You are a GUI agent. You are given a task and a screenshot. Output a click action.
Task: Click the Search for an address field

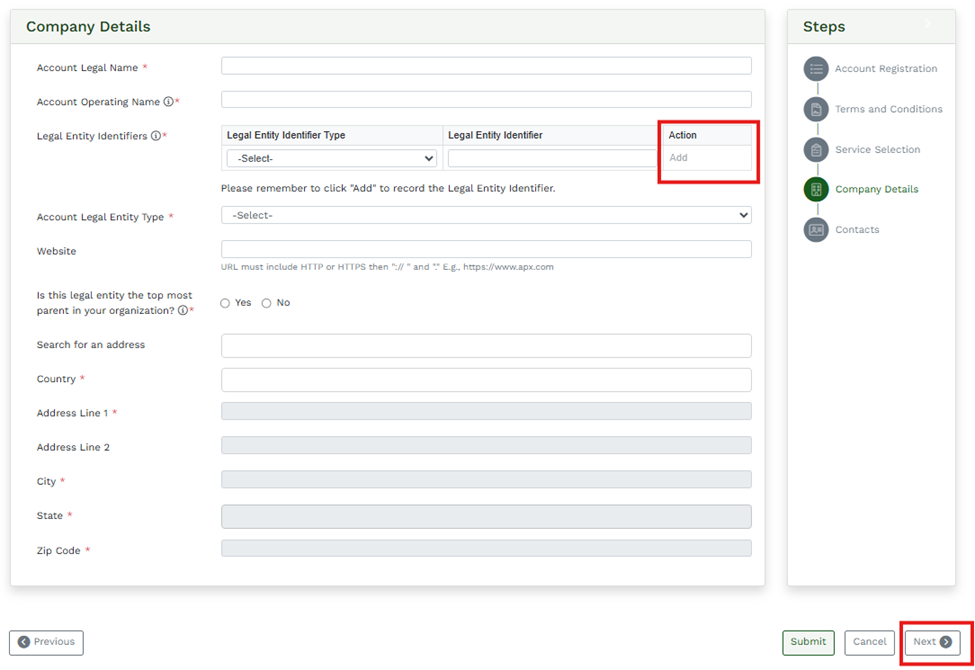(x=486, y=346)
